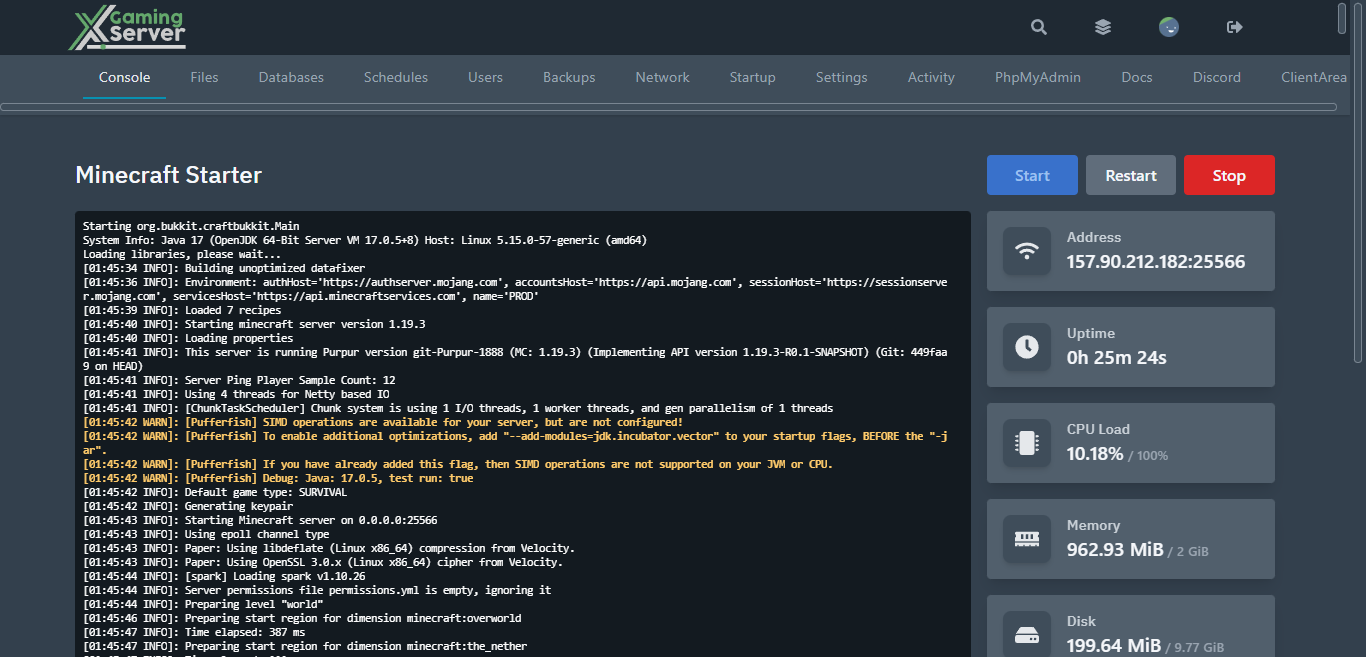Viewport: 1366px width, 657px height.
Task: Click the XGaming Server logo
Action: click(127, 29)
